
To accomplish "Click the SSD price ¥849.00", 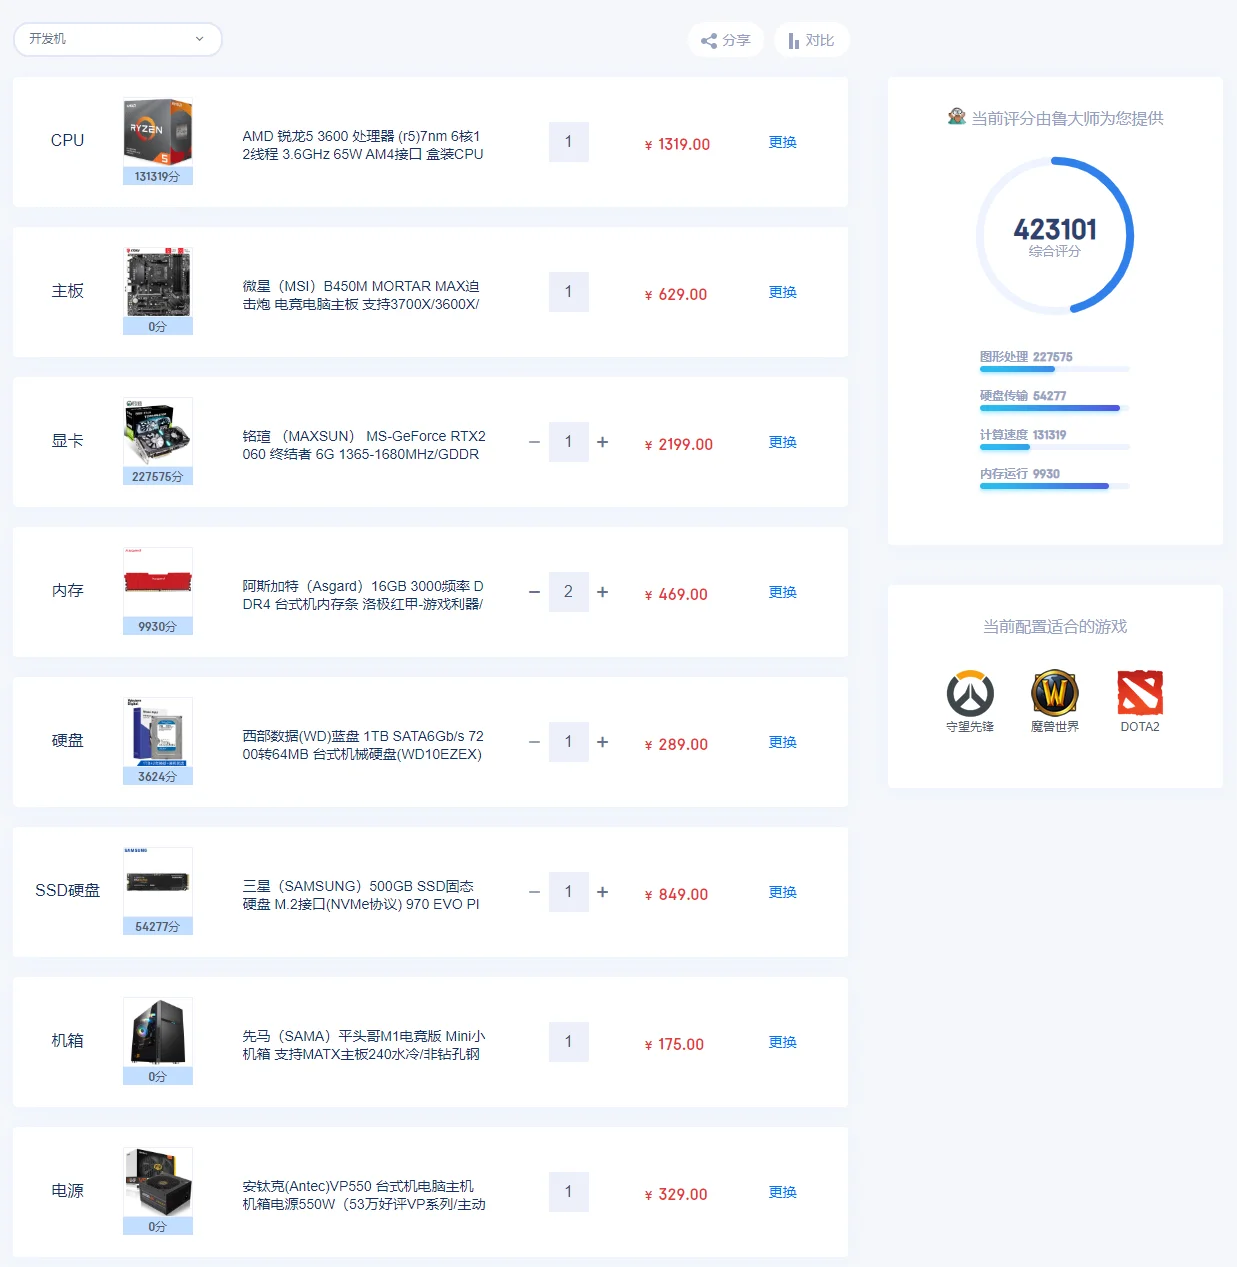I will click(676, 894).
